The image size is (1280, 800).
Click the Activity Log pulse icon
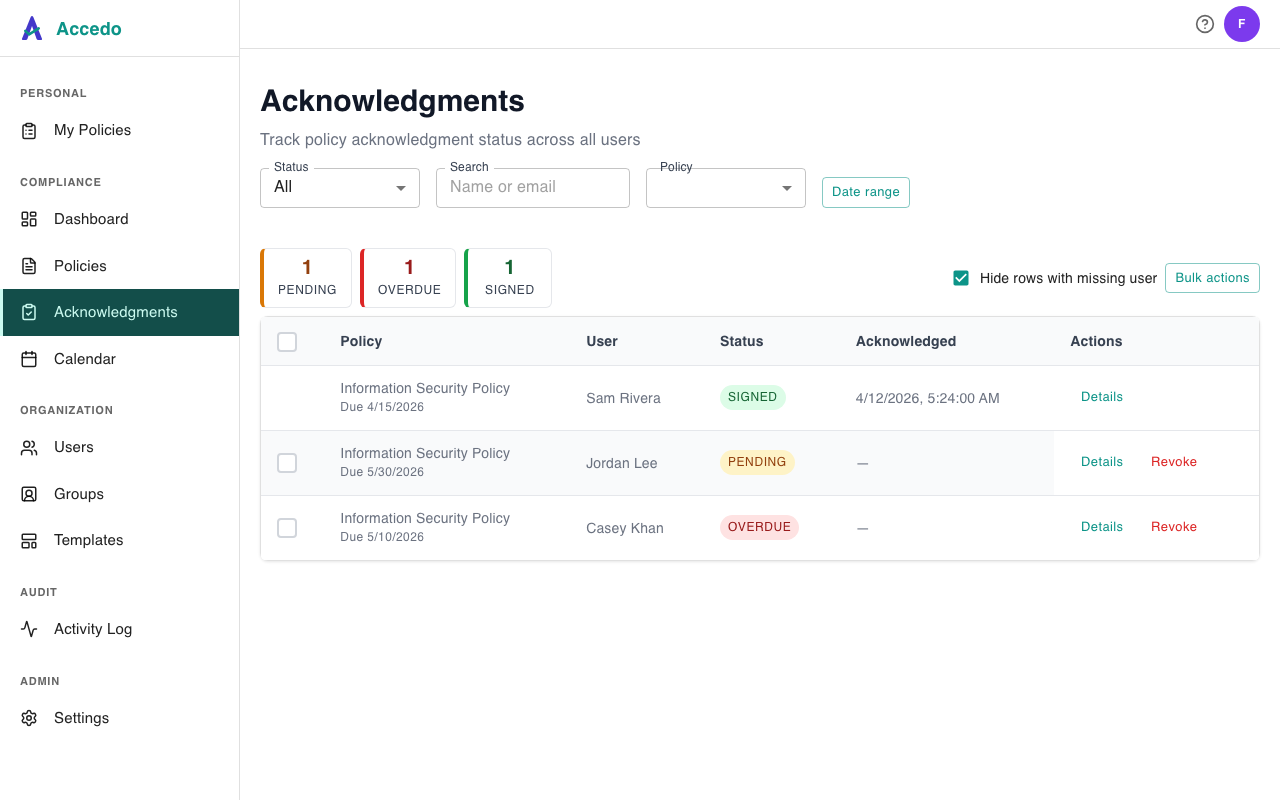tap(29, 629)
